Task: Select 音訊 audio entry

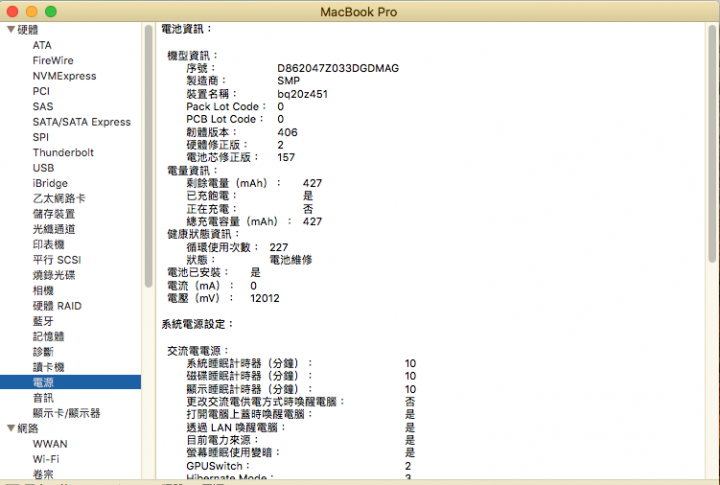Action: [43, 398]
